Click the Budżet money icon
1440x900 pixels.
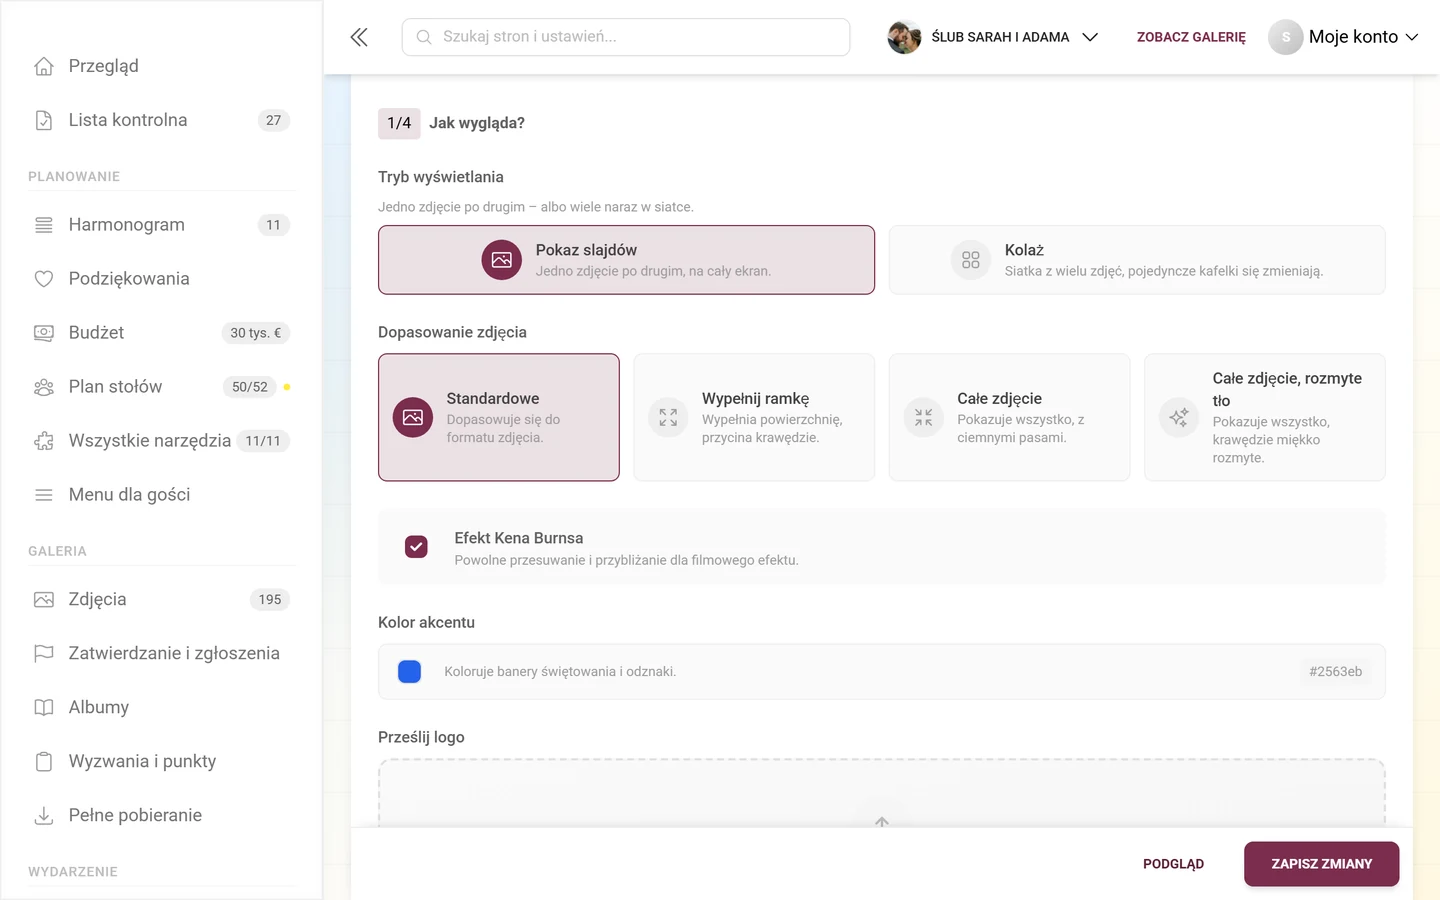pos(44,333)
